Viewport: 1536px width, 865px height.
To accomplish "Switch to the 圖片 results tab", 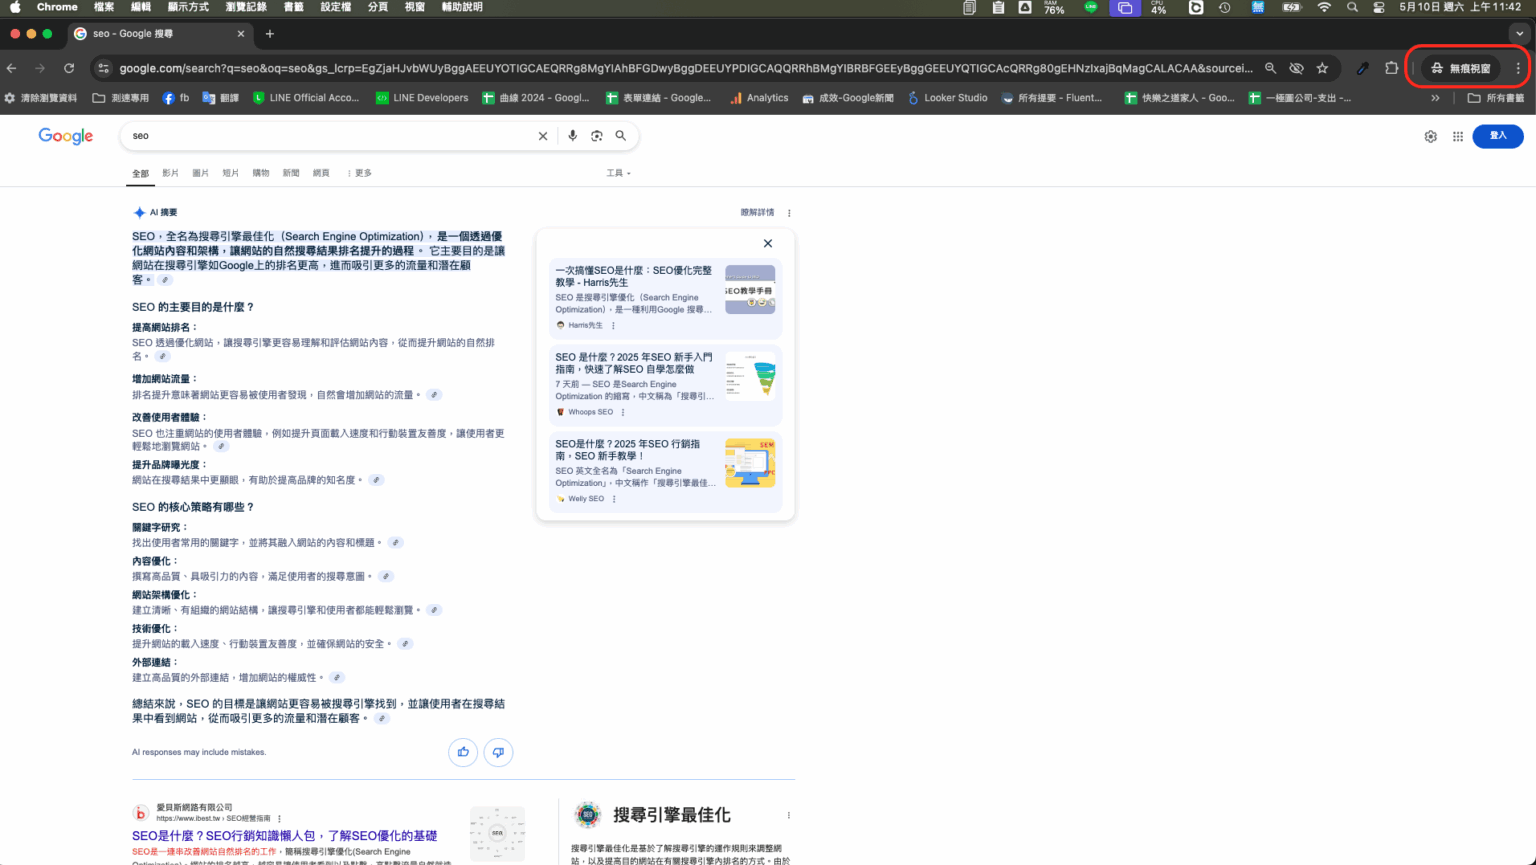I will point(200,173).
